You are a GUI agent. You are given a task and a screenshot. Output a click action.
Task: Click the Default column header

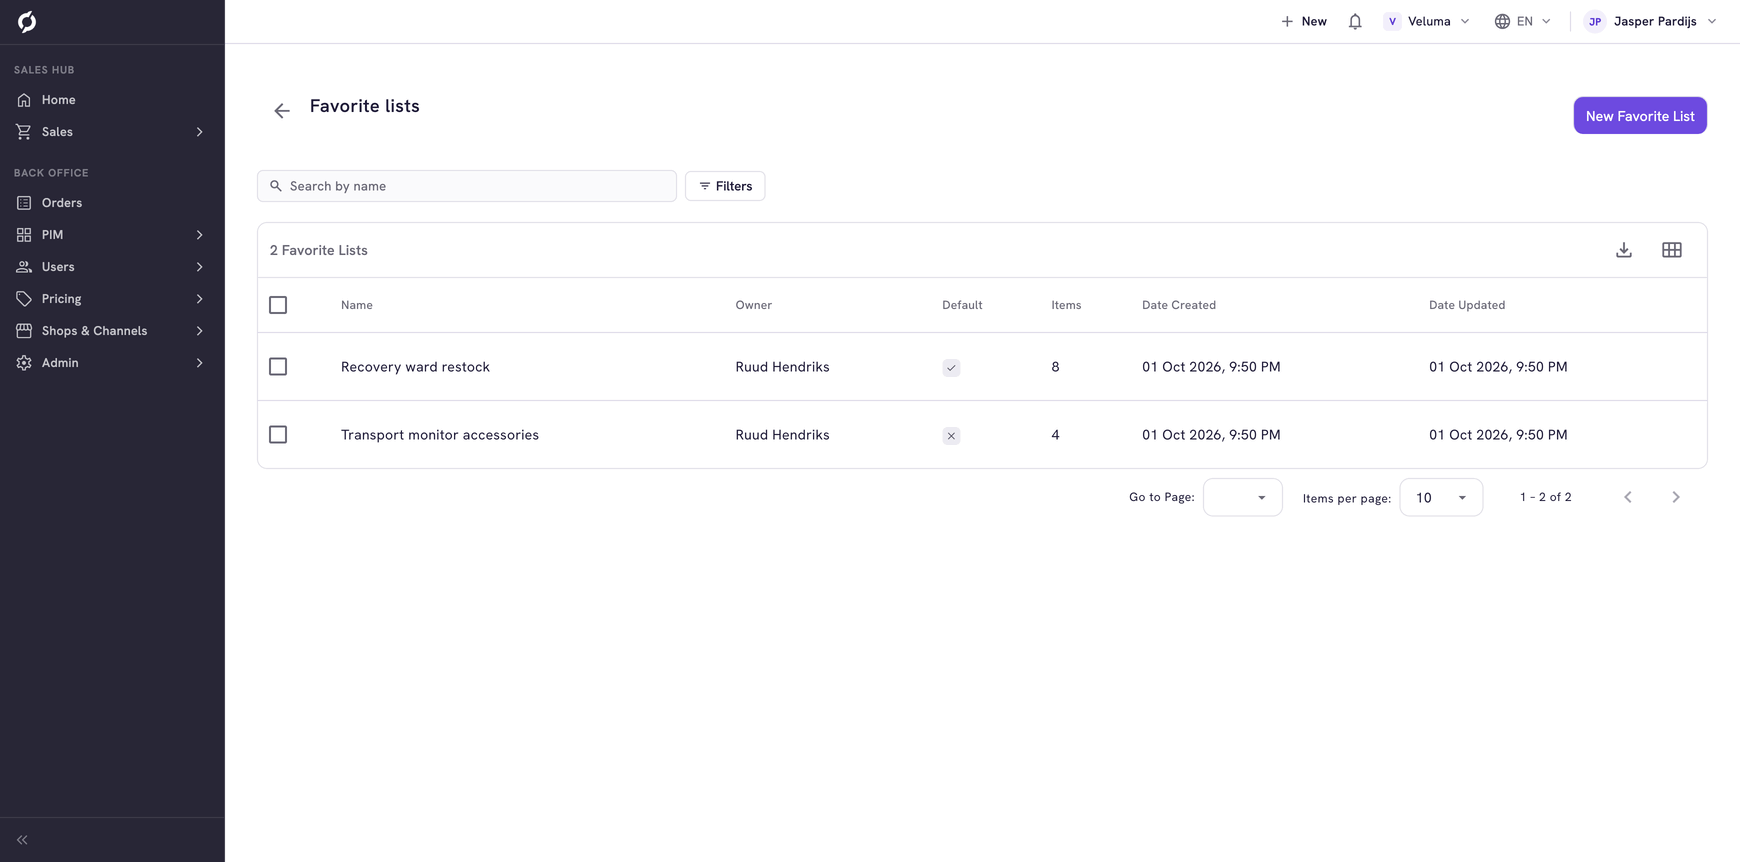pos(962,305)
